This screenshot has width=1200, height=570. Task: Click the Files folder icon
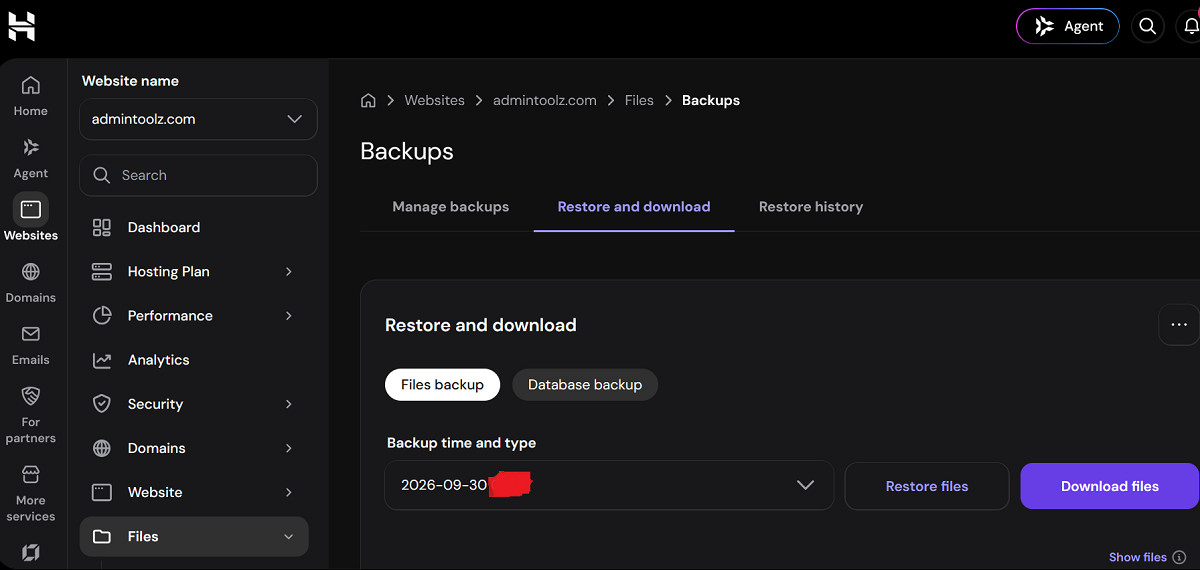pos(102,537)
